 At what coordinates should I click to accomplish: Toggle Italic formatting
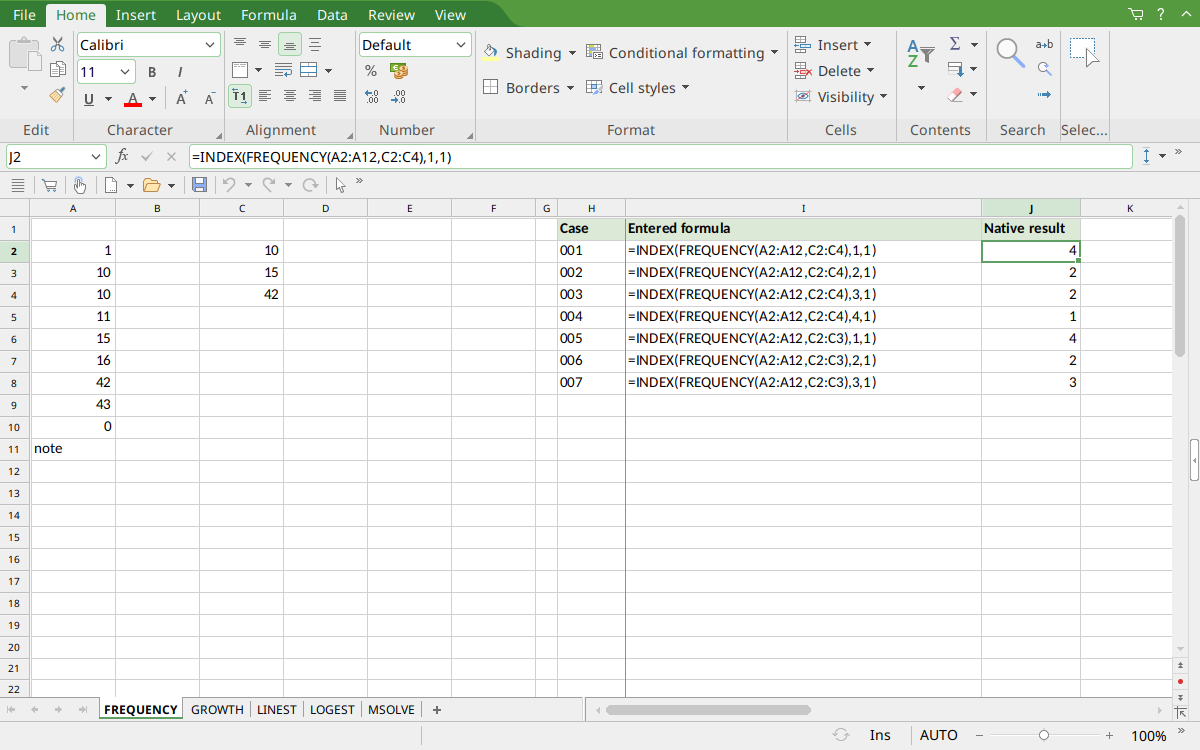coord(180,72)
